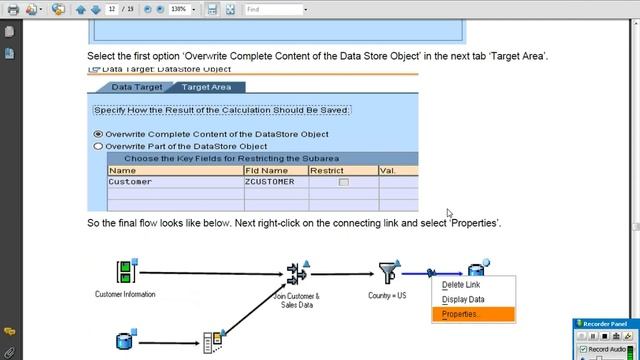Click 'Choose the Key Fields' header bar

coord(262,158)
